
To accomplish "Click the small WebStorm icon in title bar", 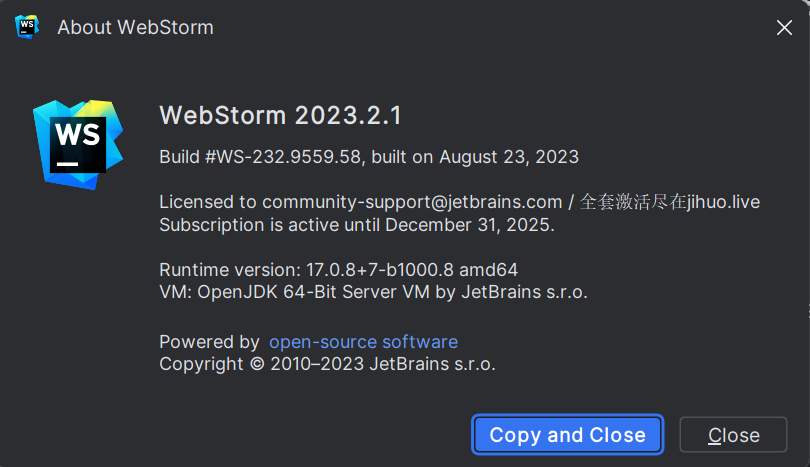I will (x=27, y=27).
